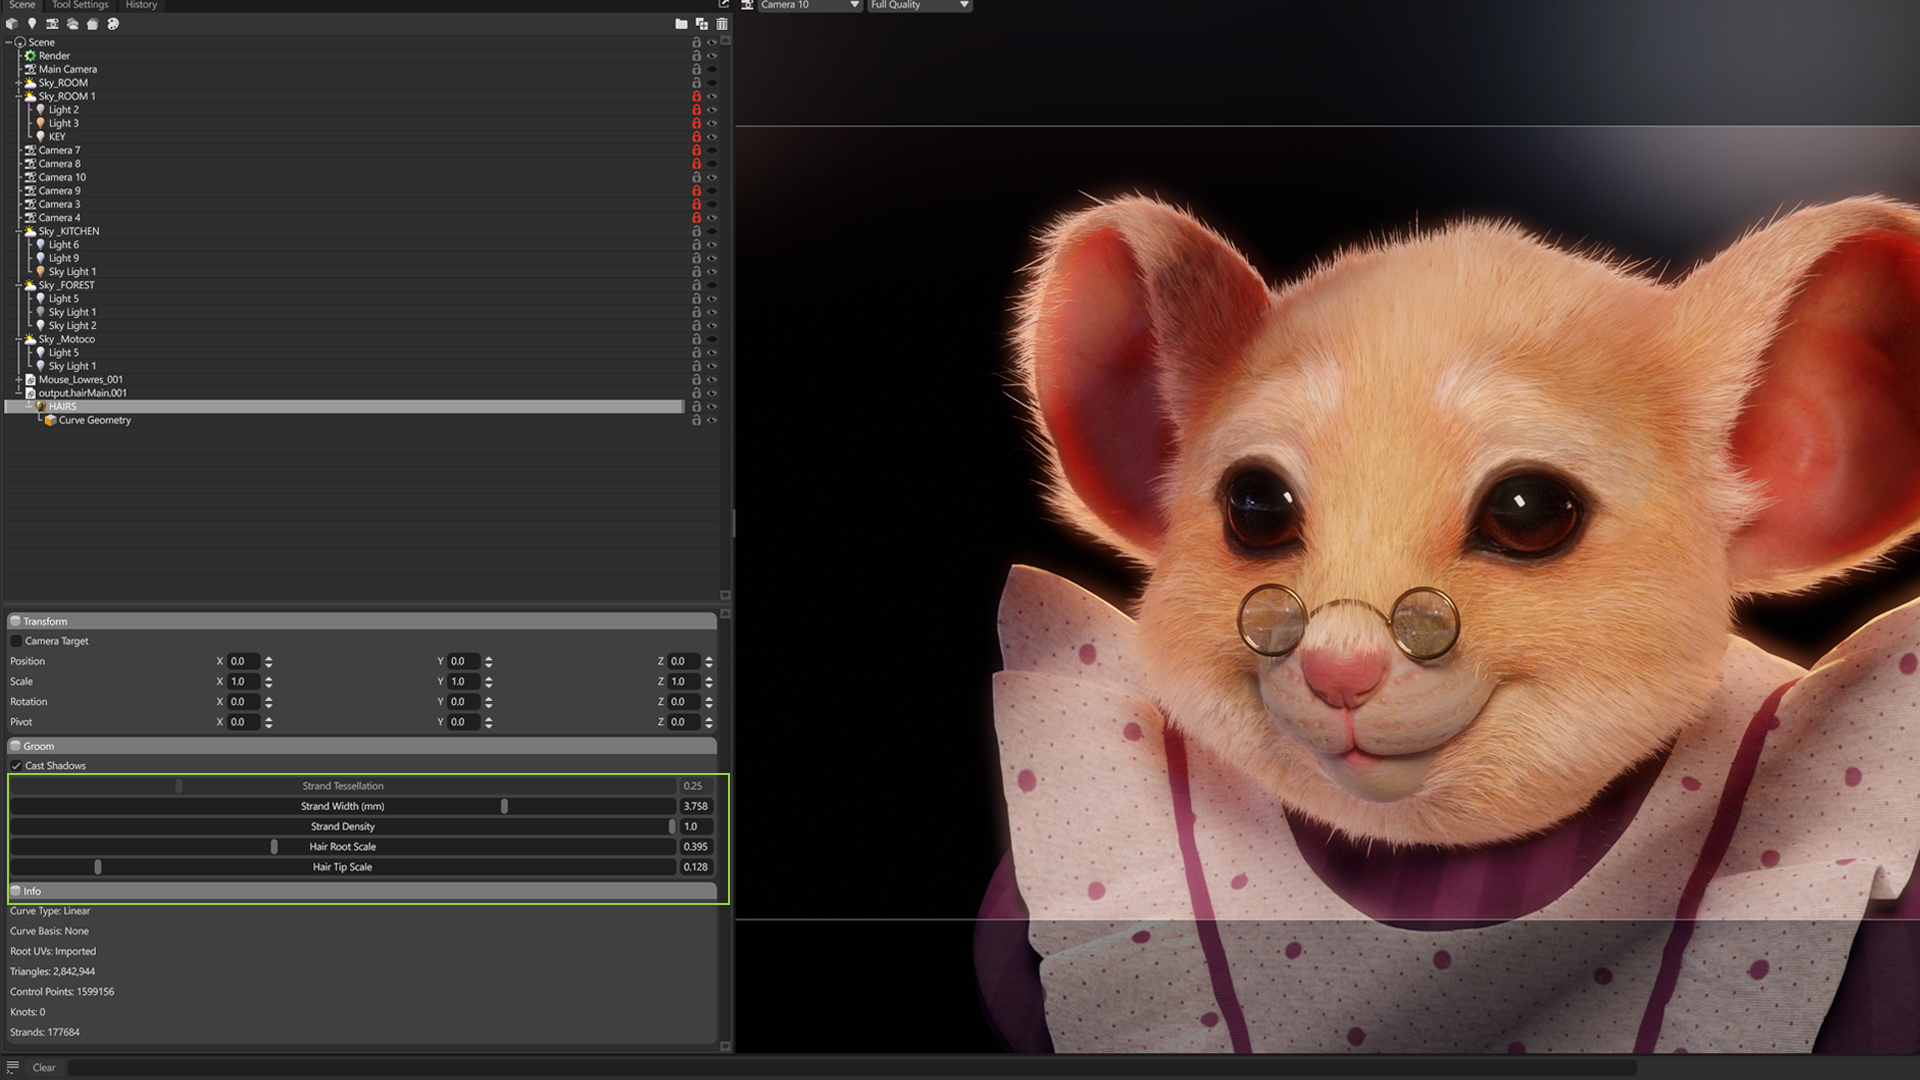Image resolution: width=1920 pixels, height=1080 pixels.
Task: Click the delete trash can icon
Action: coord(722,24)
